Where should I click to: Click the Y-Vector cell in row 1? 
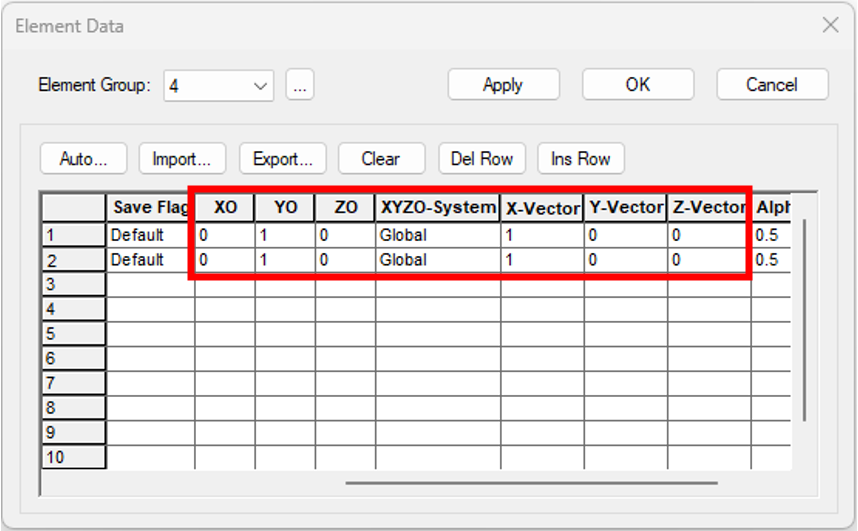(626, 235)
